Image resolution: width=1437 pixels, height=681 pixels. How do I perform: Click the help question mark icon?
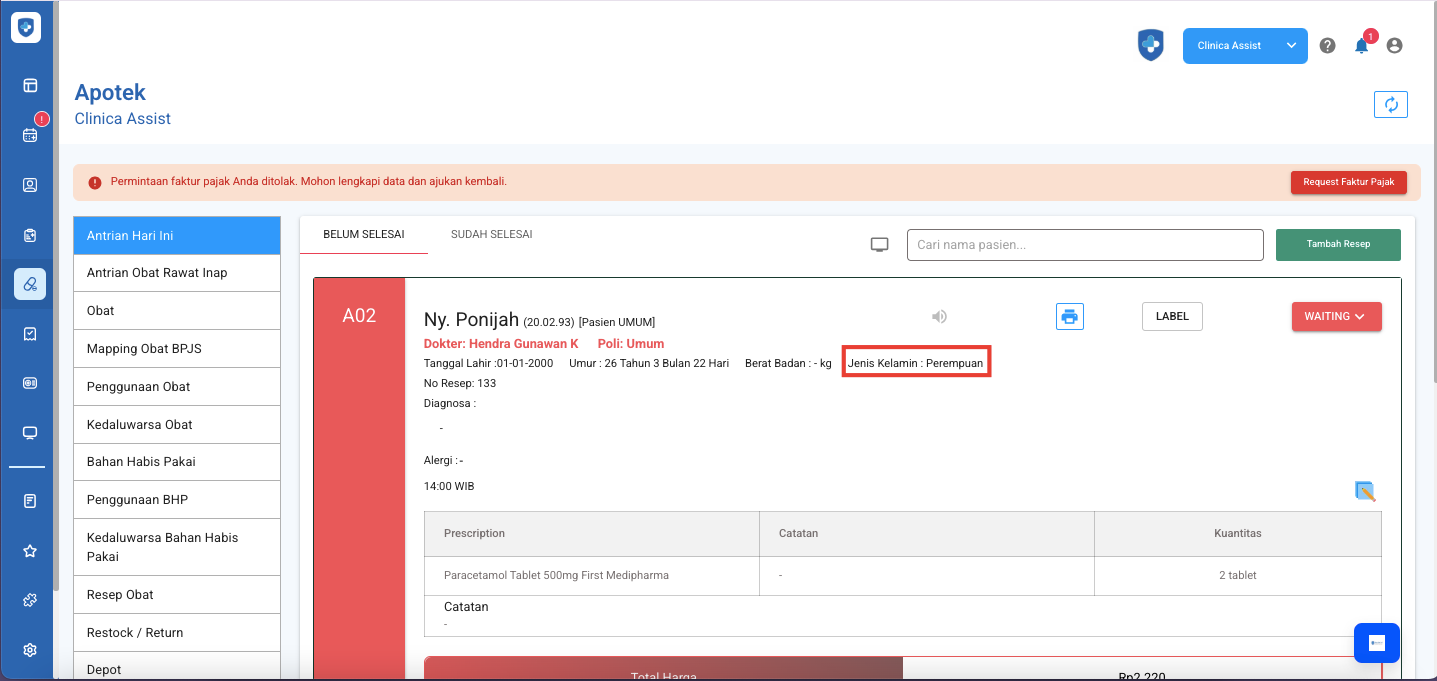[x=1327, y=46]
